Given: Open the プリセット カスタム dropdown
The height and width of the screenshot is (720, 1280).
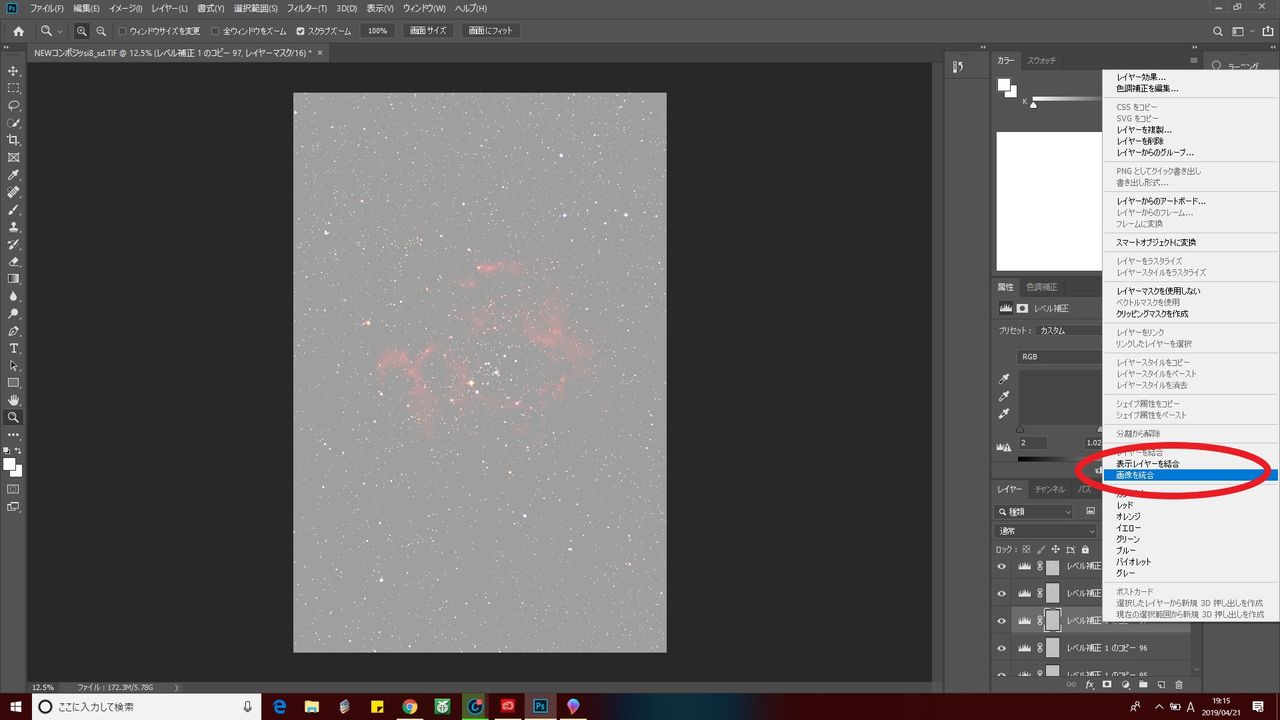Looking at the screenshot, I should pyautogui.click(x=1069, y=331).
